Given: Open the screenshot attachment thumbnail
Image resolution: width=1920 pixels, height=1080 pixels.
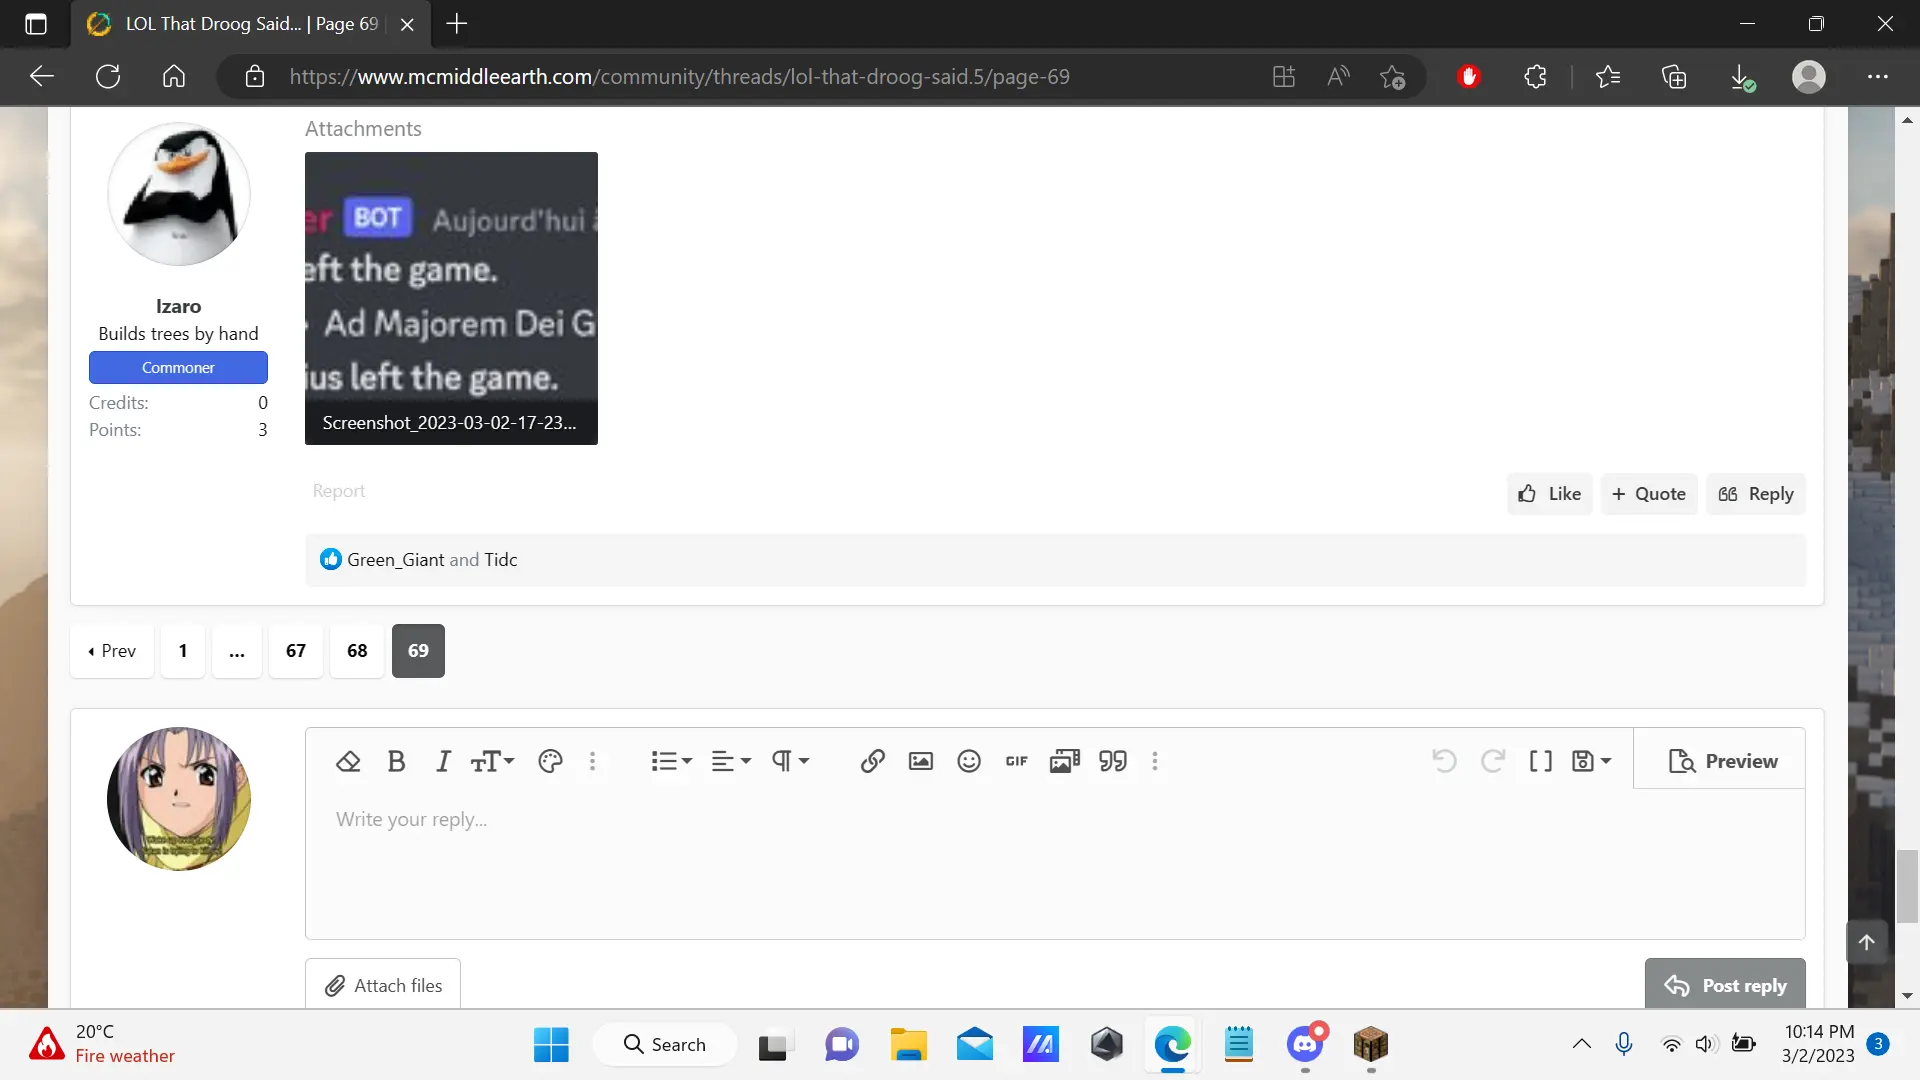Looking at the screenshot, I should click(451, 298).
